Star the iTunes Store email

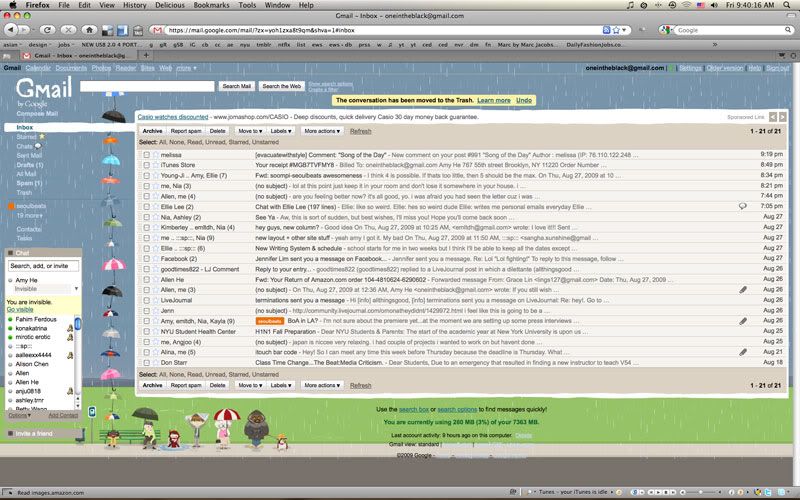coord(156,165)
